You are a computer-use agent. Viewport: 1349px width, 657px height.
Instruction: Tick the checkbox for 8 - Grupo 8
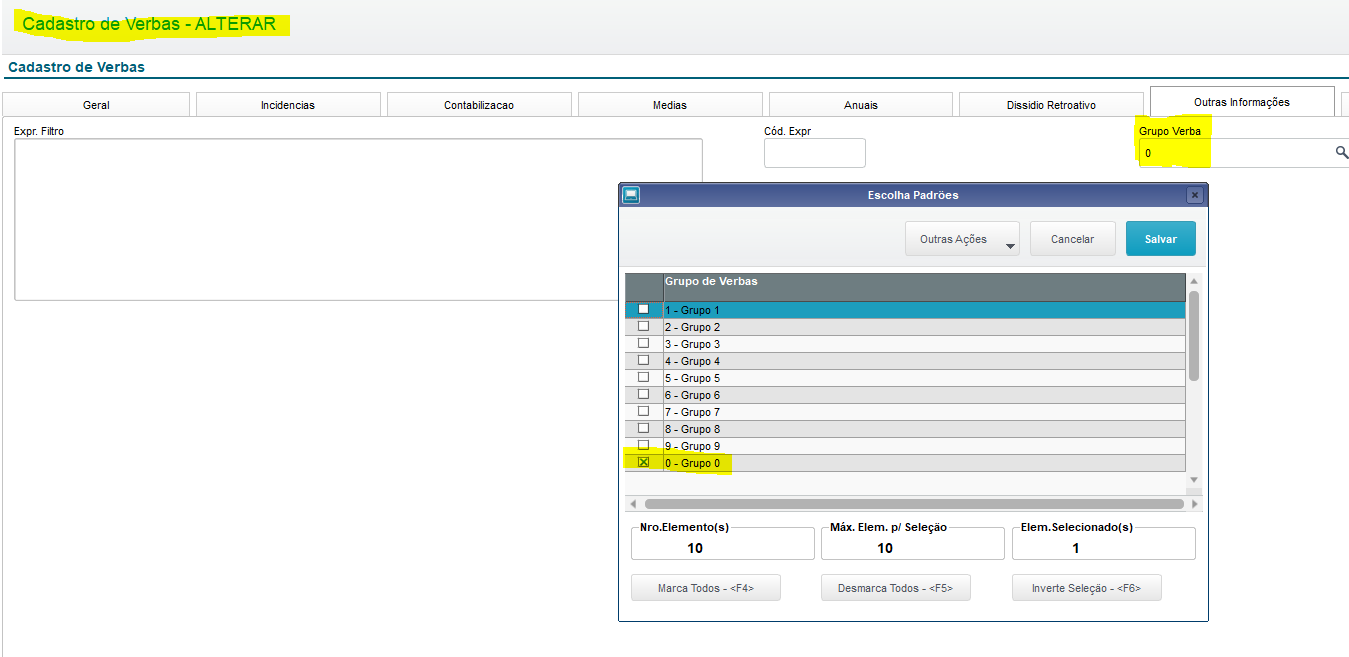point(643,429)
